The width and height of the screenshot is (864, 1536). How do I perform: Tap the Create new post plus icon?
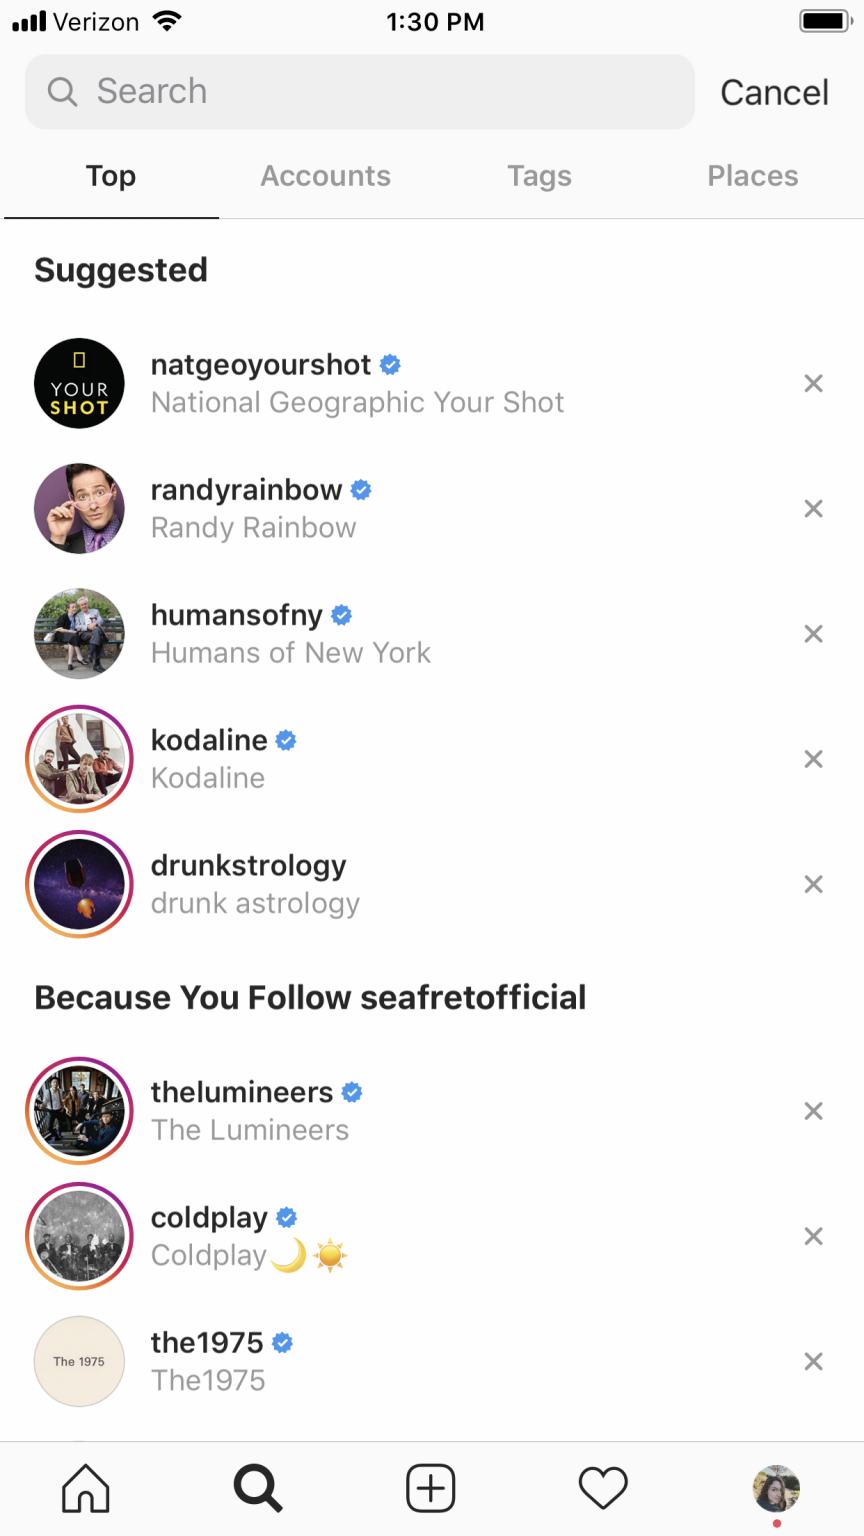click(x=430, y=1487)
